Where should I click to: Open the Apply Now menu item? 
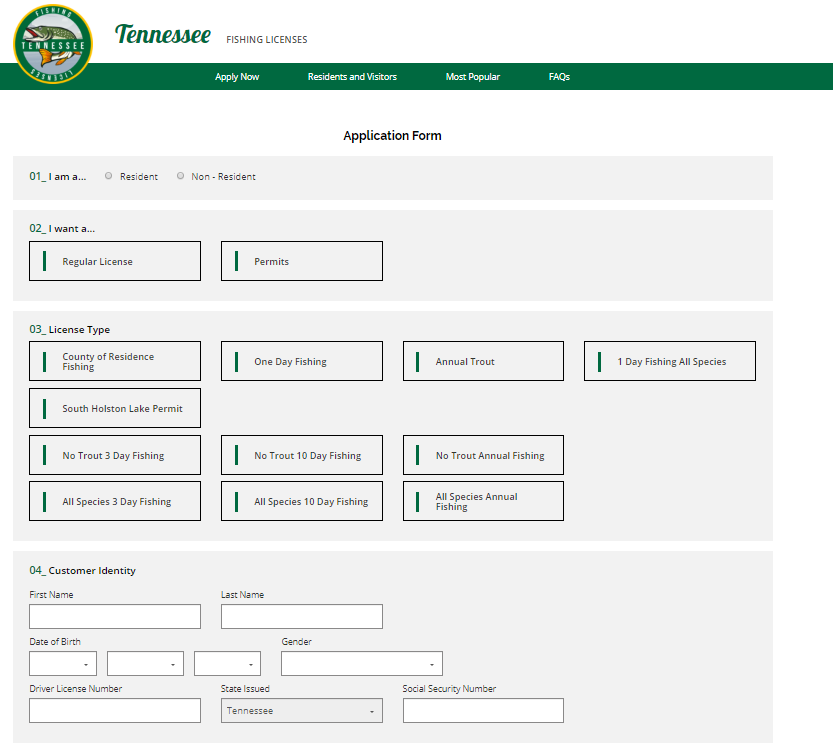237,77
